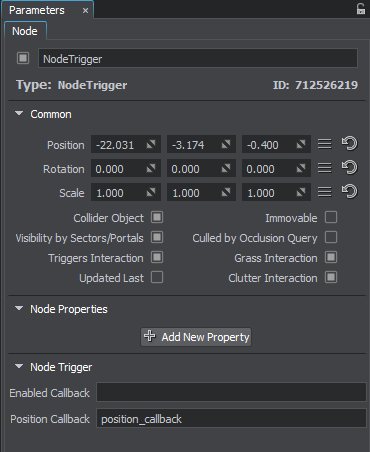Enable the Immovable checkbox
This screenshot has height=452, width=370.
(331, 217)
